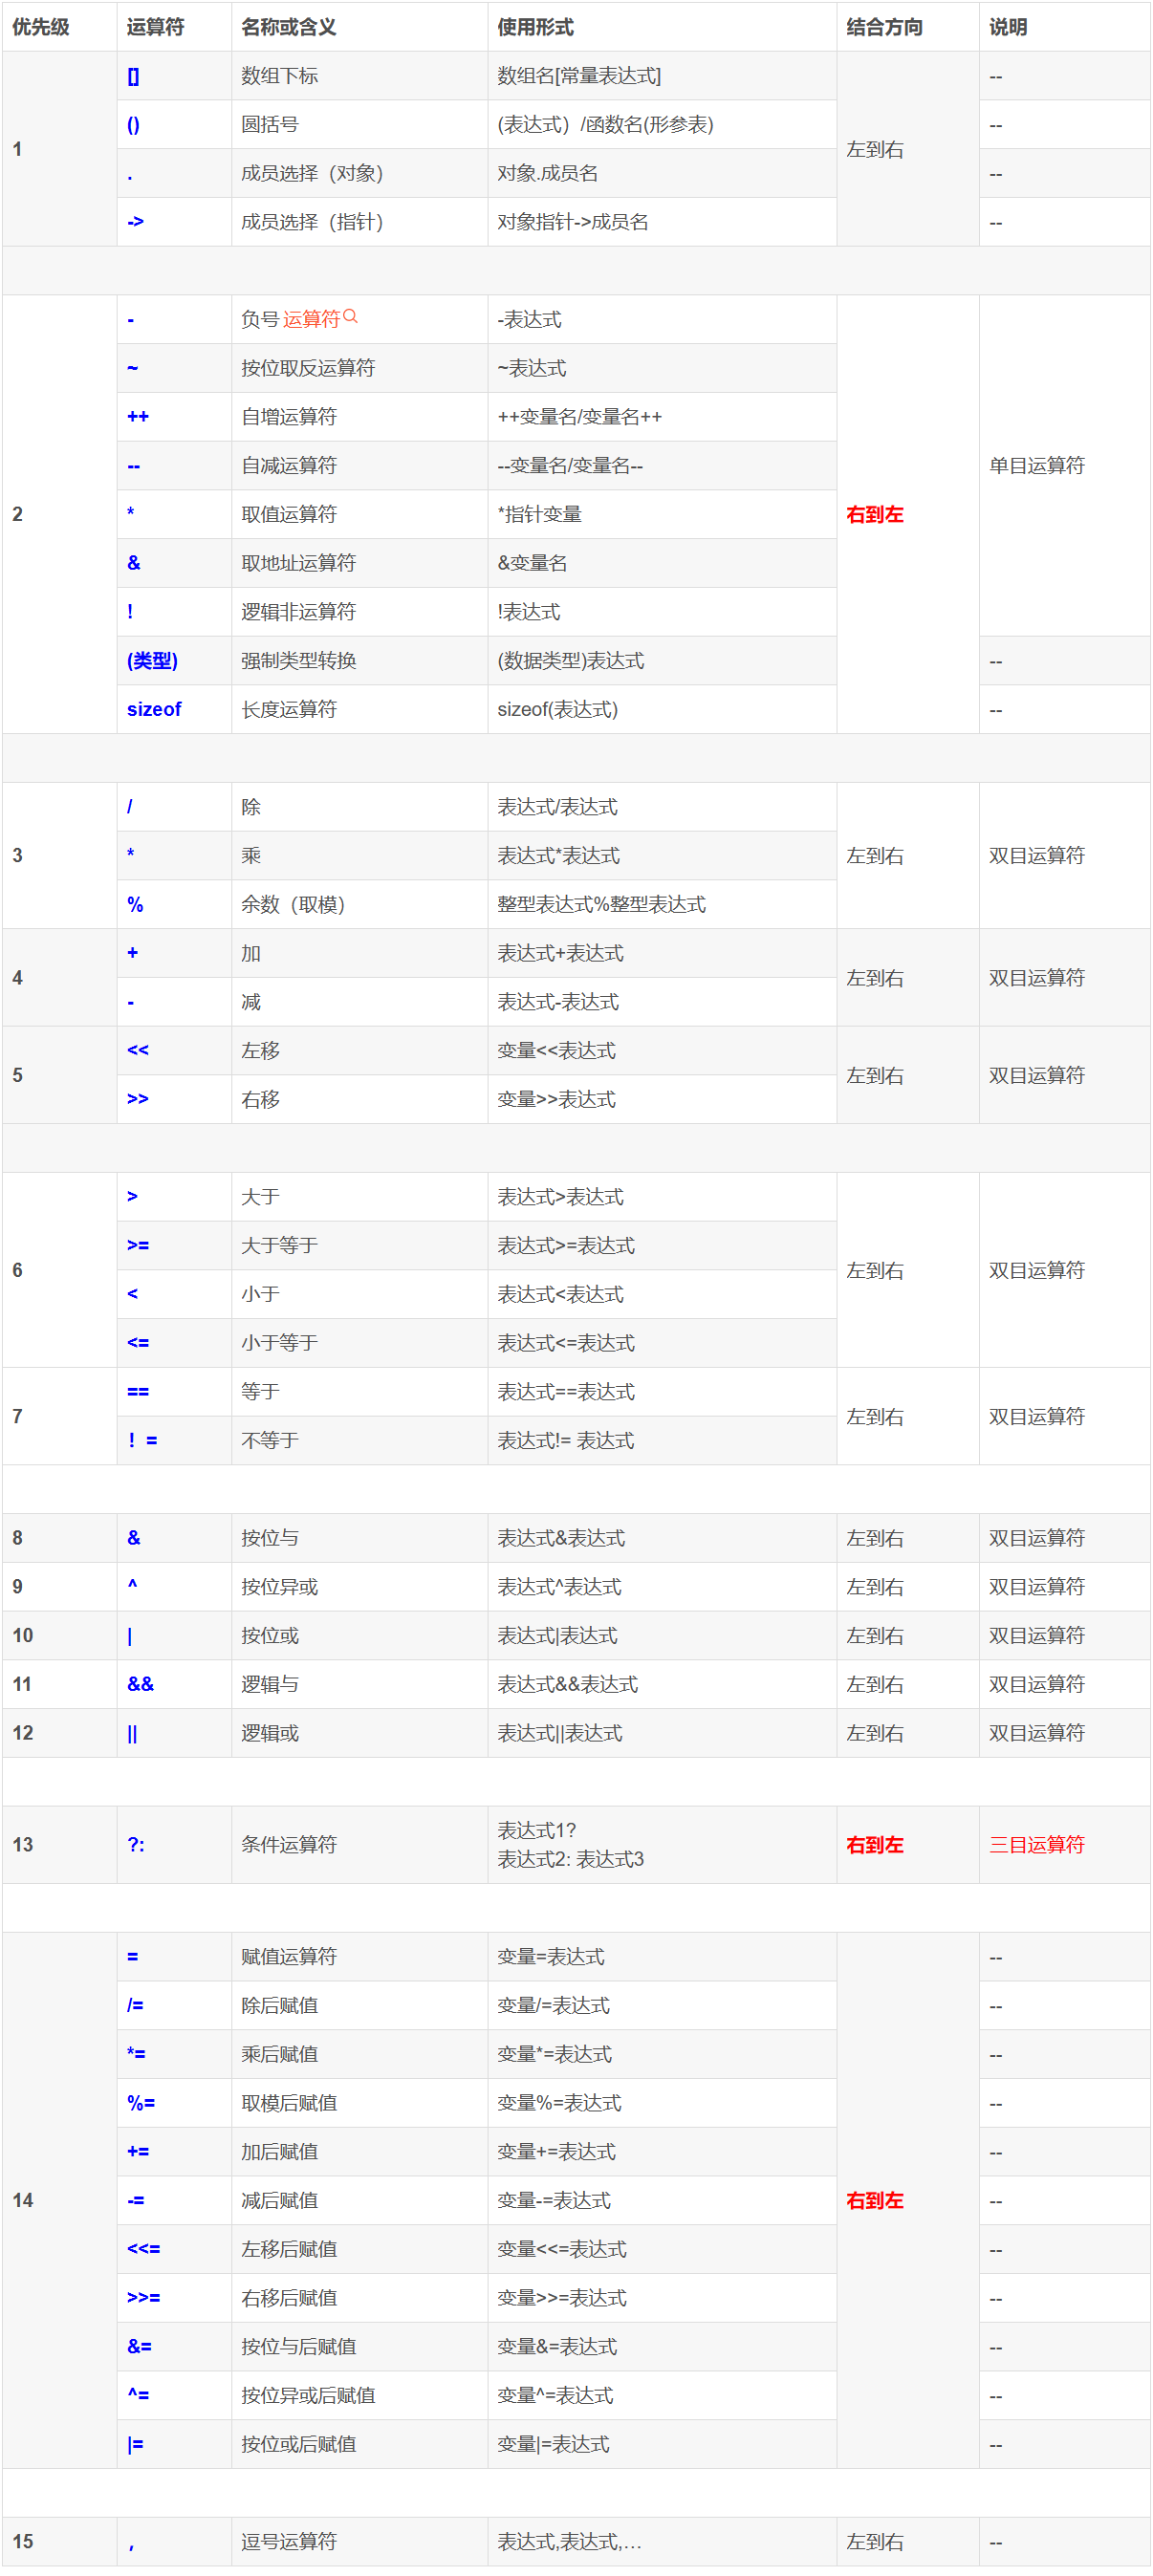Click the 取值运算符 name cell
Screen dimensions: 1153x2576
coord(359,514)
